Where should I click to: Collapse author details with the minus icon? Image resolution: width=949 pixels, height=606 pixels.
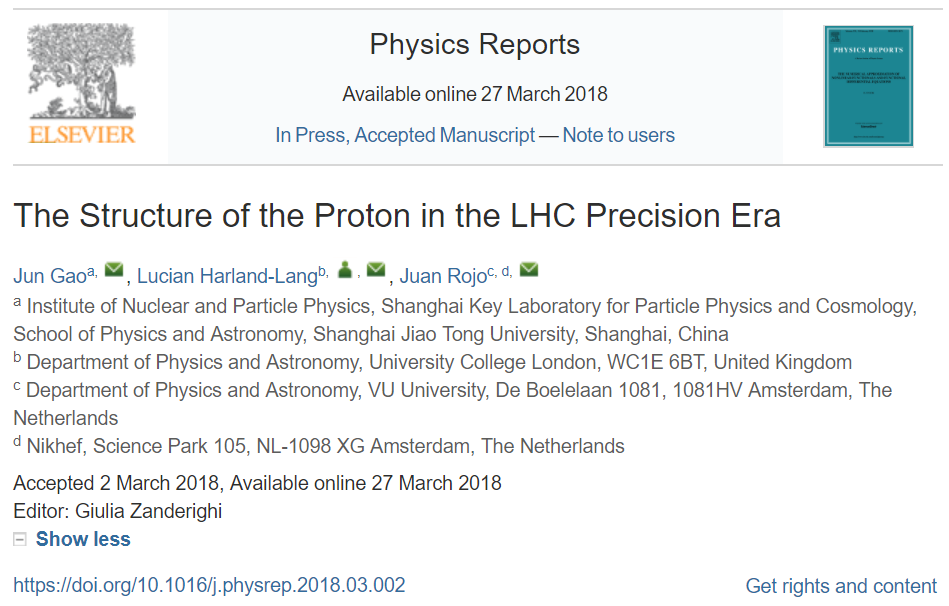tap(20, 539)
